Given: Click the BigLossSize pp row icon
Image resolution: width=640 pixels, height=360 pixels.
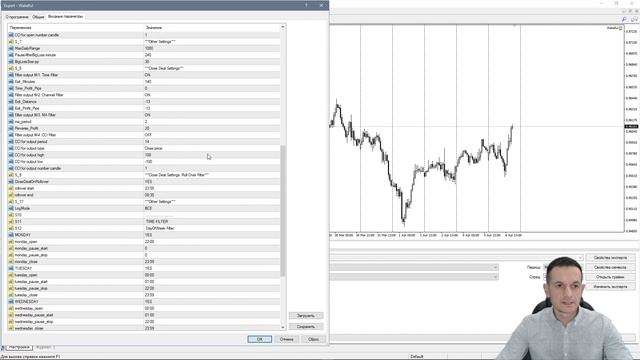Looking at the screenshot, I should [11, 62].
